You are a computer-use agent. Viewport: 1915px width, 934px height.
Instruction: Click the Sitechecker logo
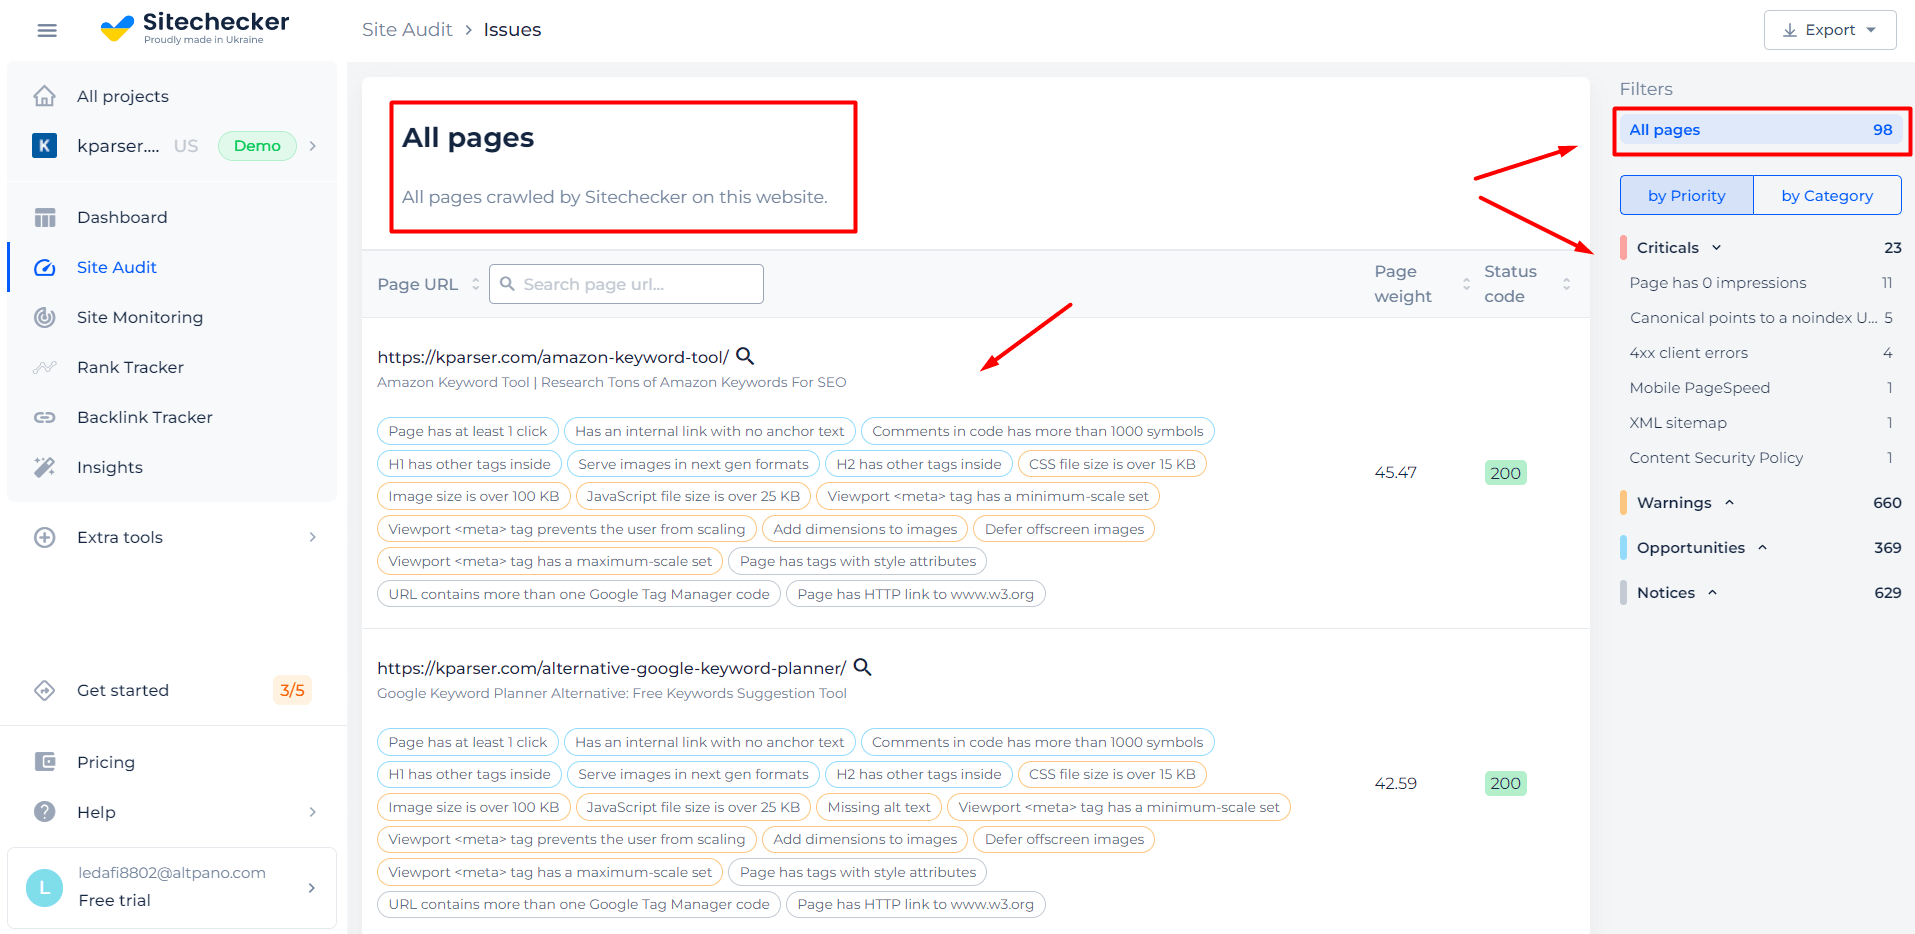(195, 28)
